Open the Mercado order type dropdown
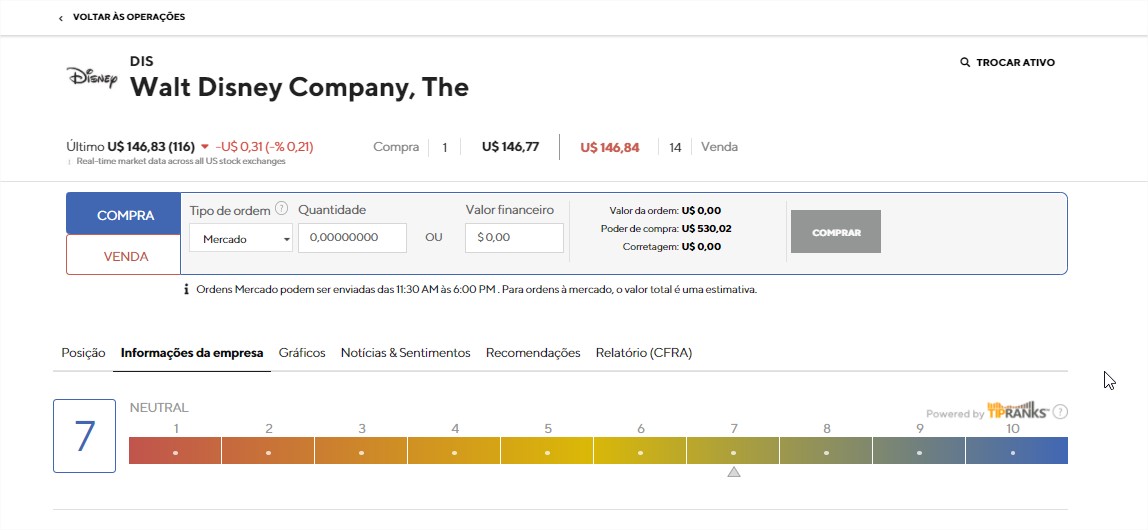1148x530 pixels. tap(241, 239)
